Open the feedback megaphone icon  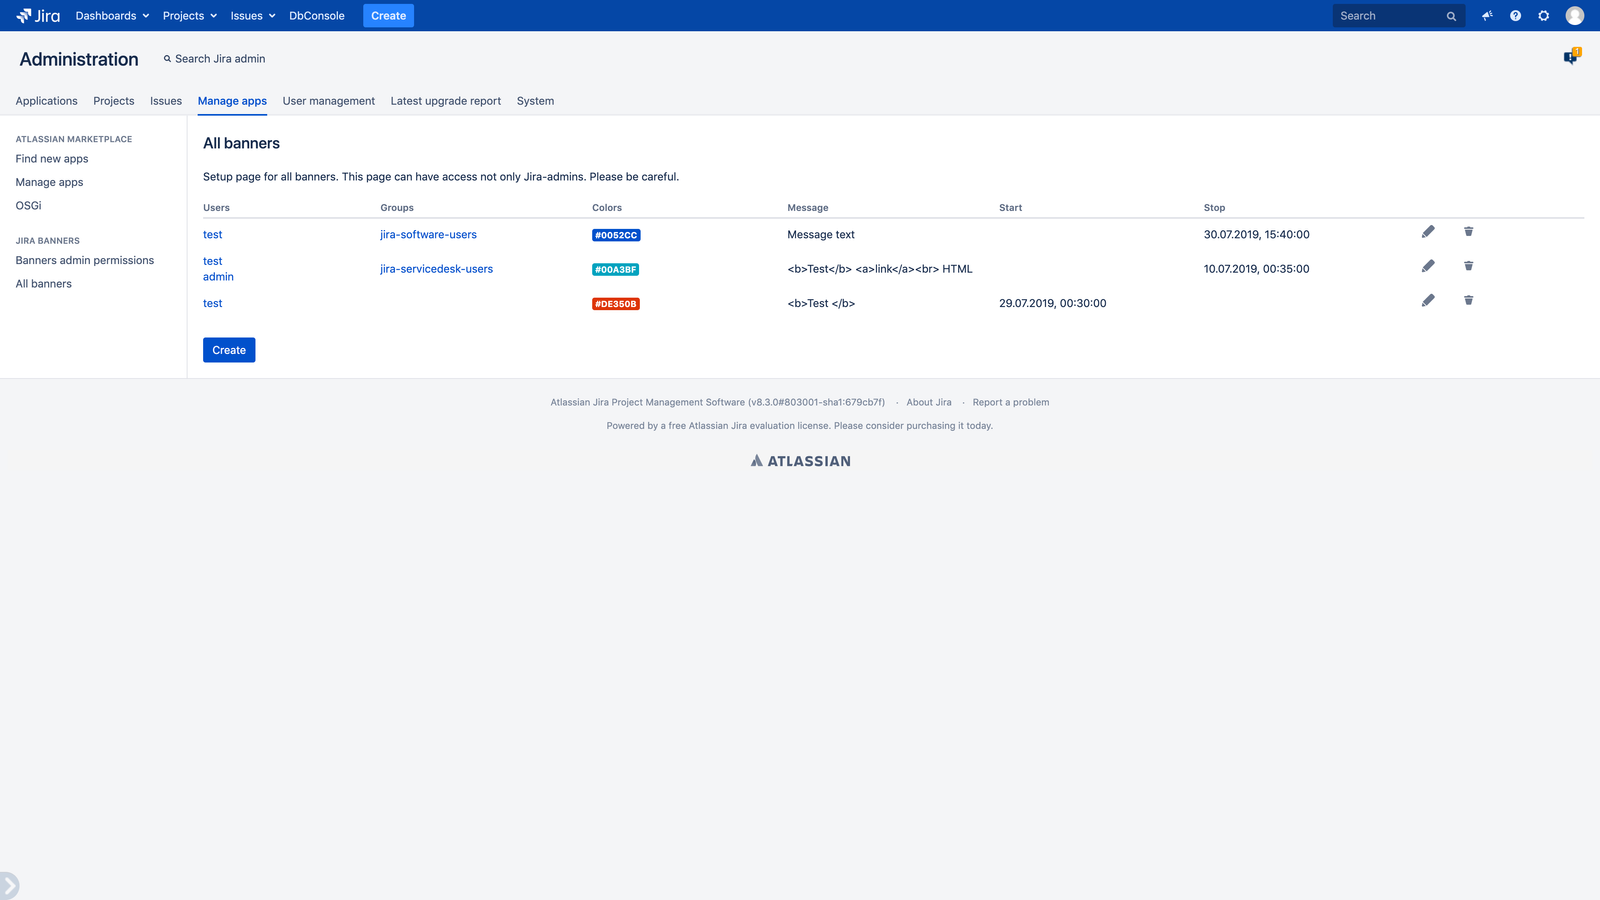[1487, 16]
